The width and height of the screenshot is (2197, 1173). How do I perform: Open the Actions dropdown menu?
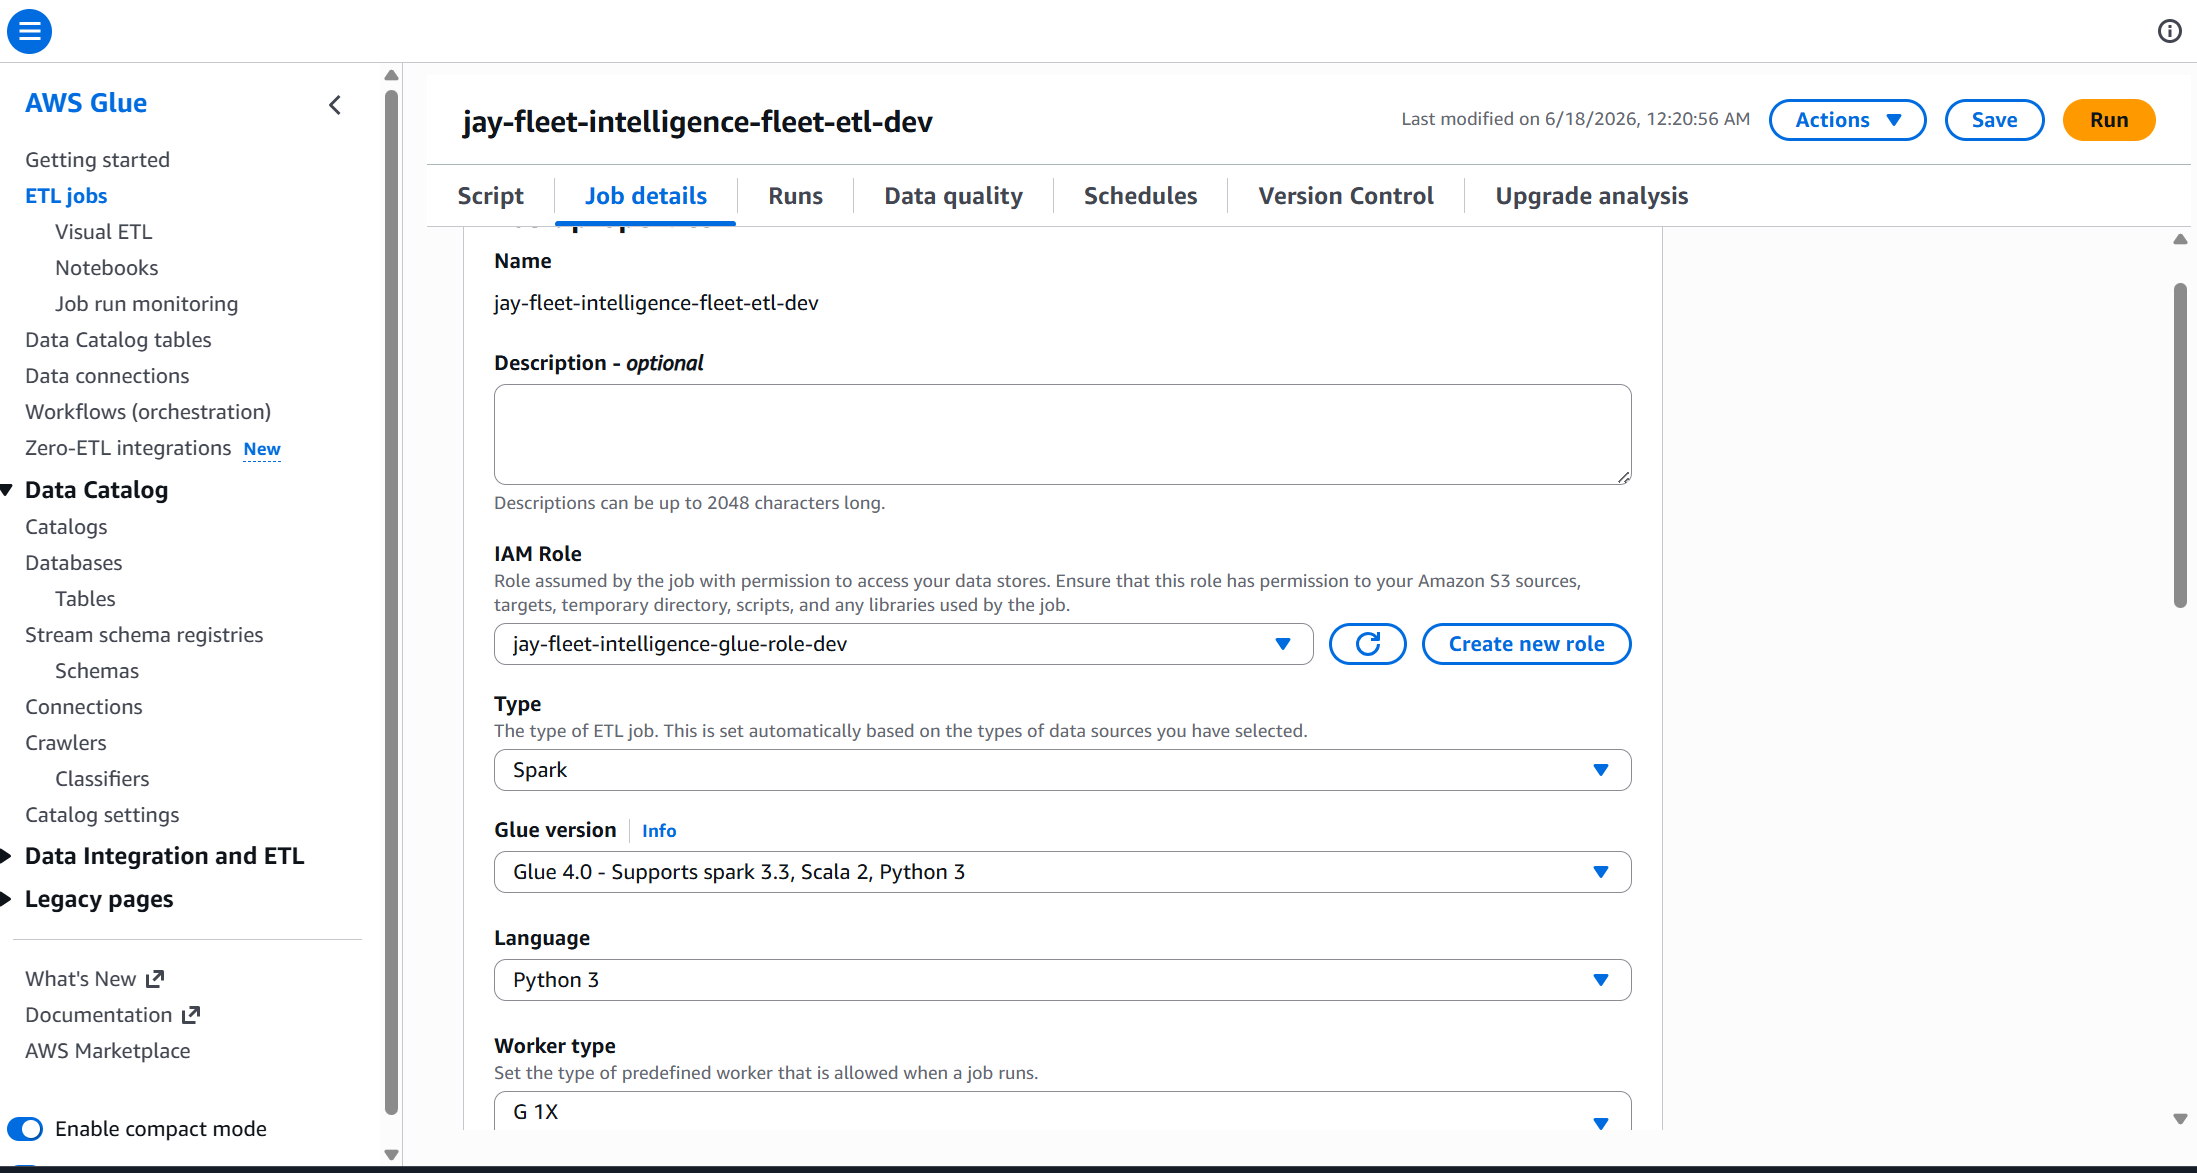[1847, 120]
